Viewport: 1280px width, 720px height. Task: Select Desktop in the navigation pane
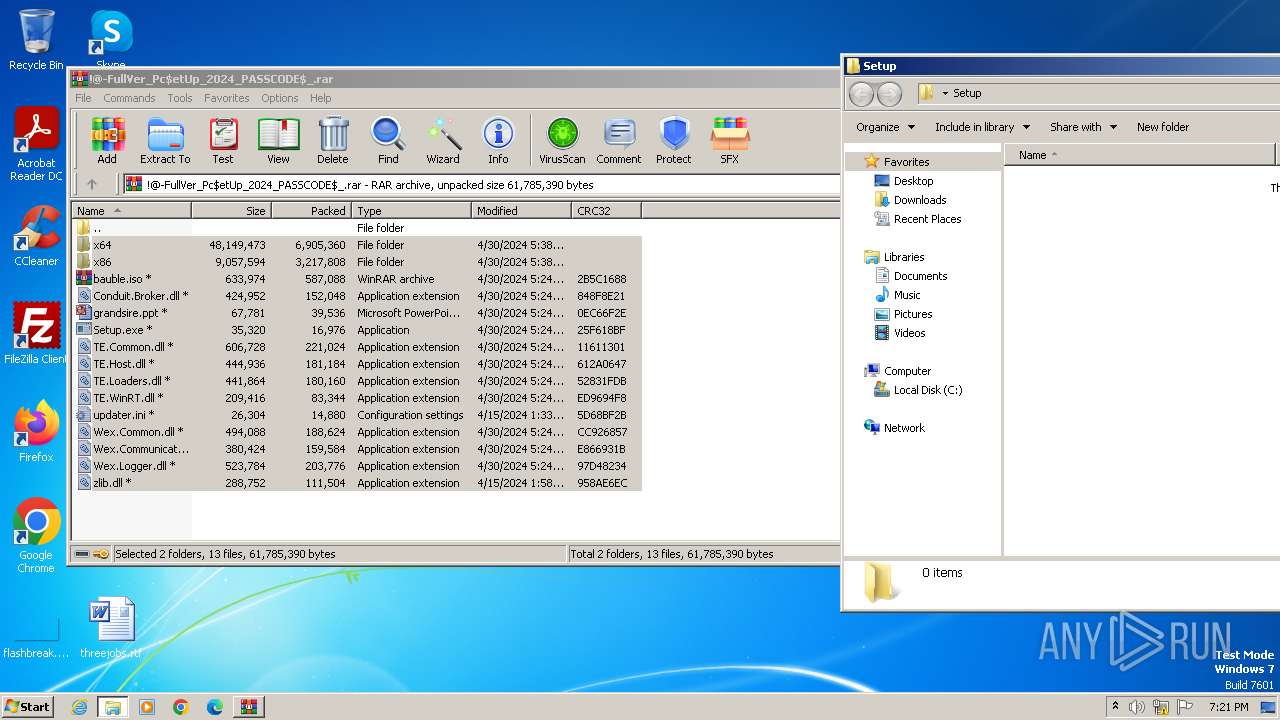[x=913, y=181]
